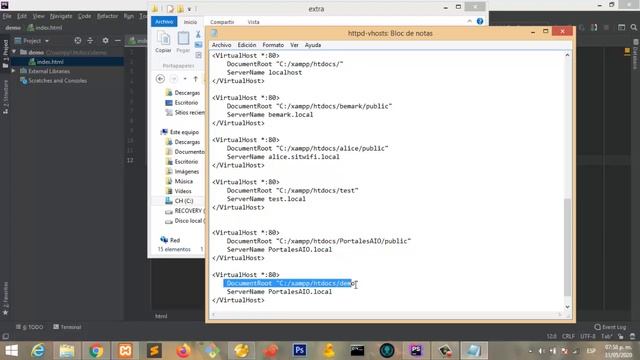Open the Ayuda menu in Notepad
This screenshot has width=640, height=360.
coord(313,45)
